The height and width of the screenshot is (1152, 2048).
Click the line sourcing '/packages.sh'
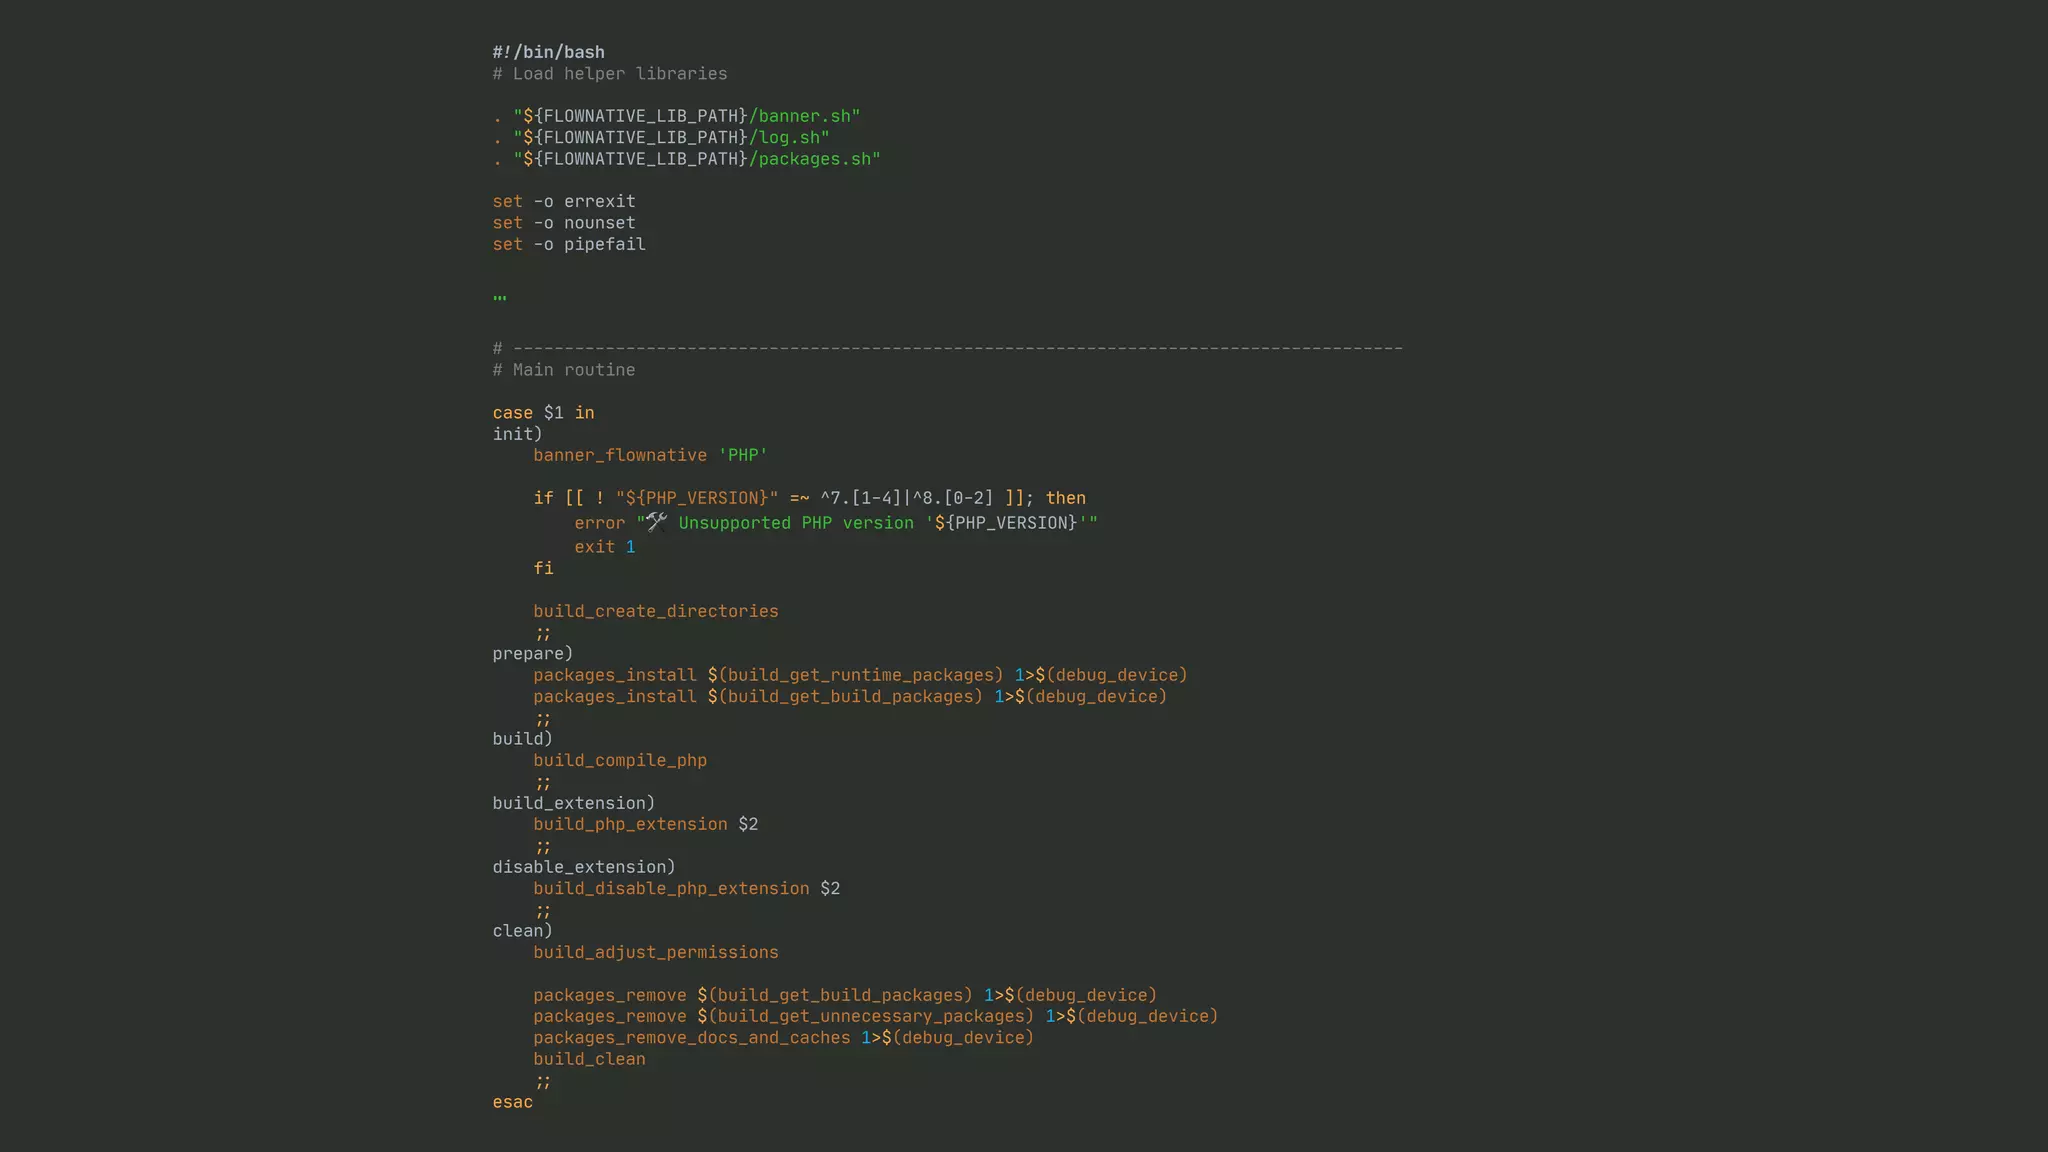tap(686, 159)
